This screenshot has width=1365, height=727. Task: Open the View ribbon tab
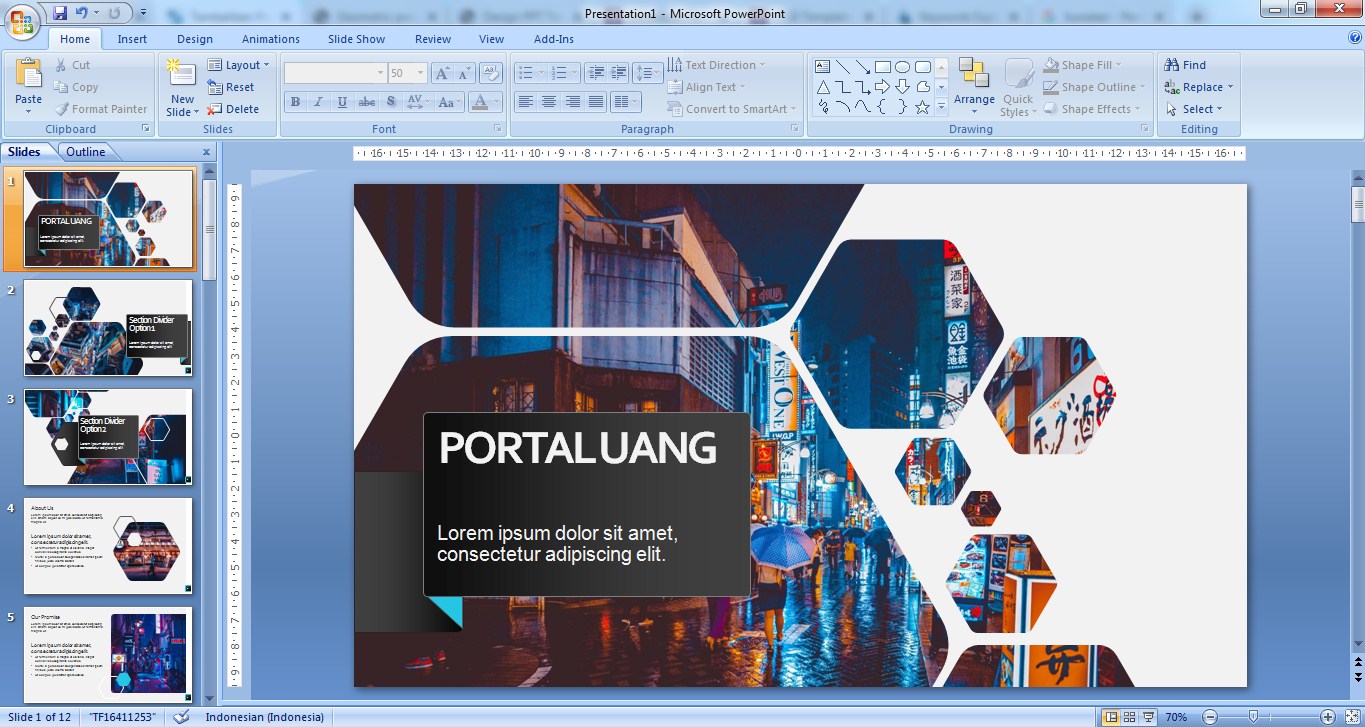tap(491, 39)
